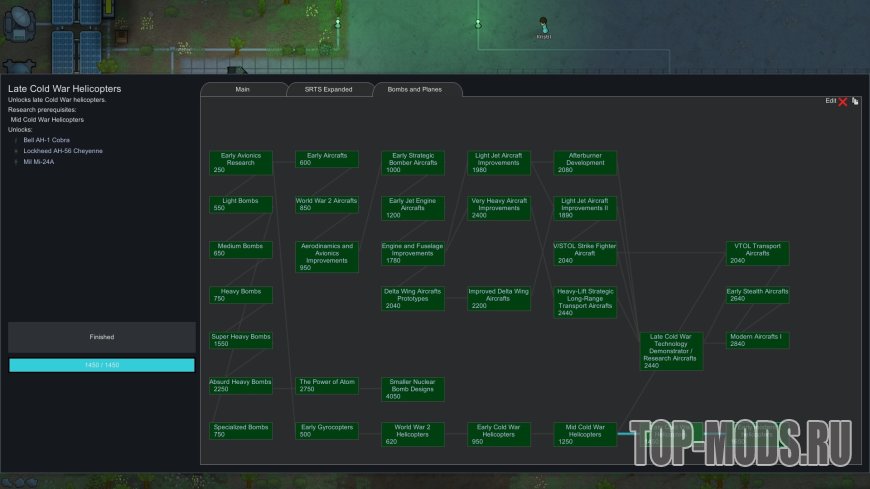
Task: Click the red X edit-mode icon
Action: (843, 101)
